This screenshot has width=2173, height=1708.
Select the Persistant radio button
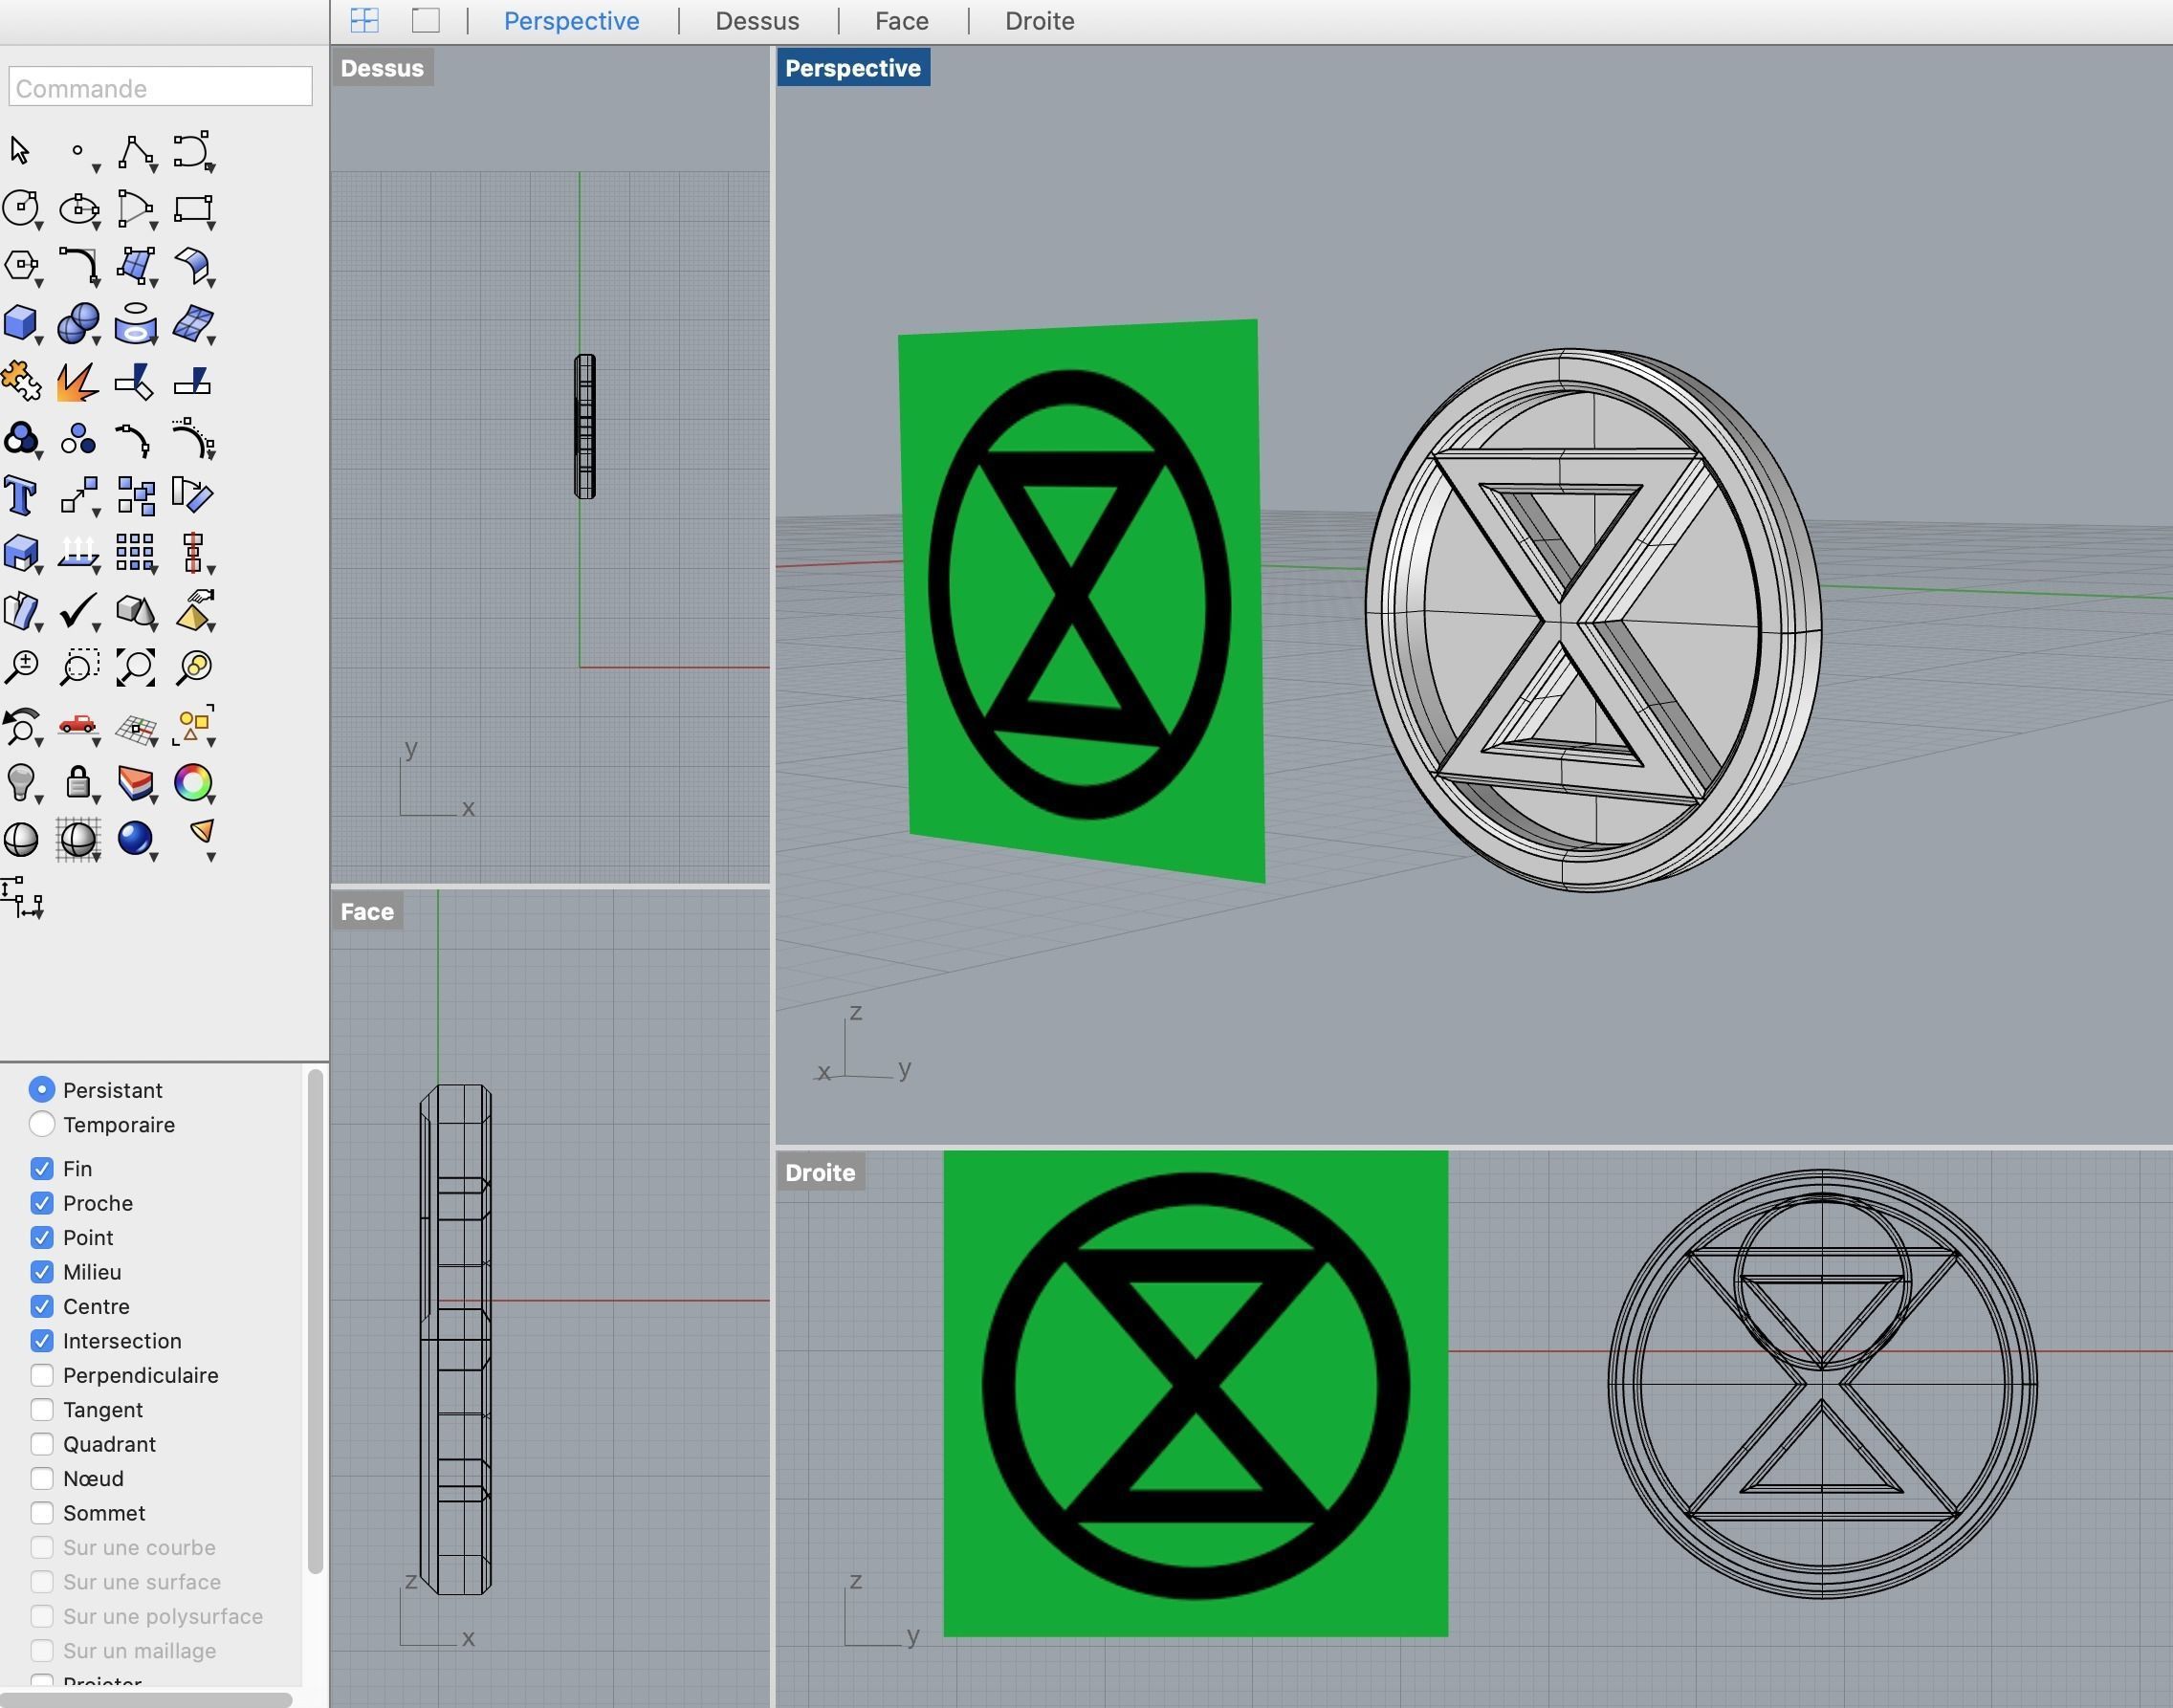coord(42,1089)
